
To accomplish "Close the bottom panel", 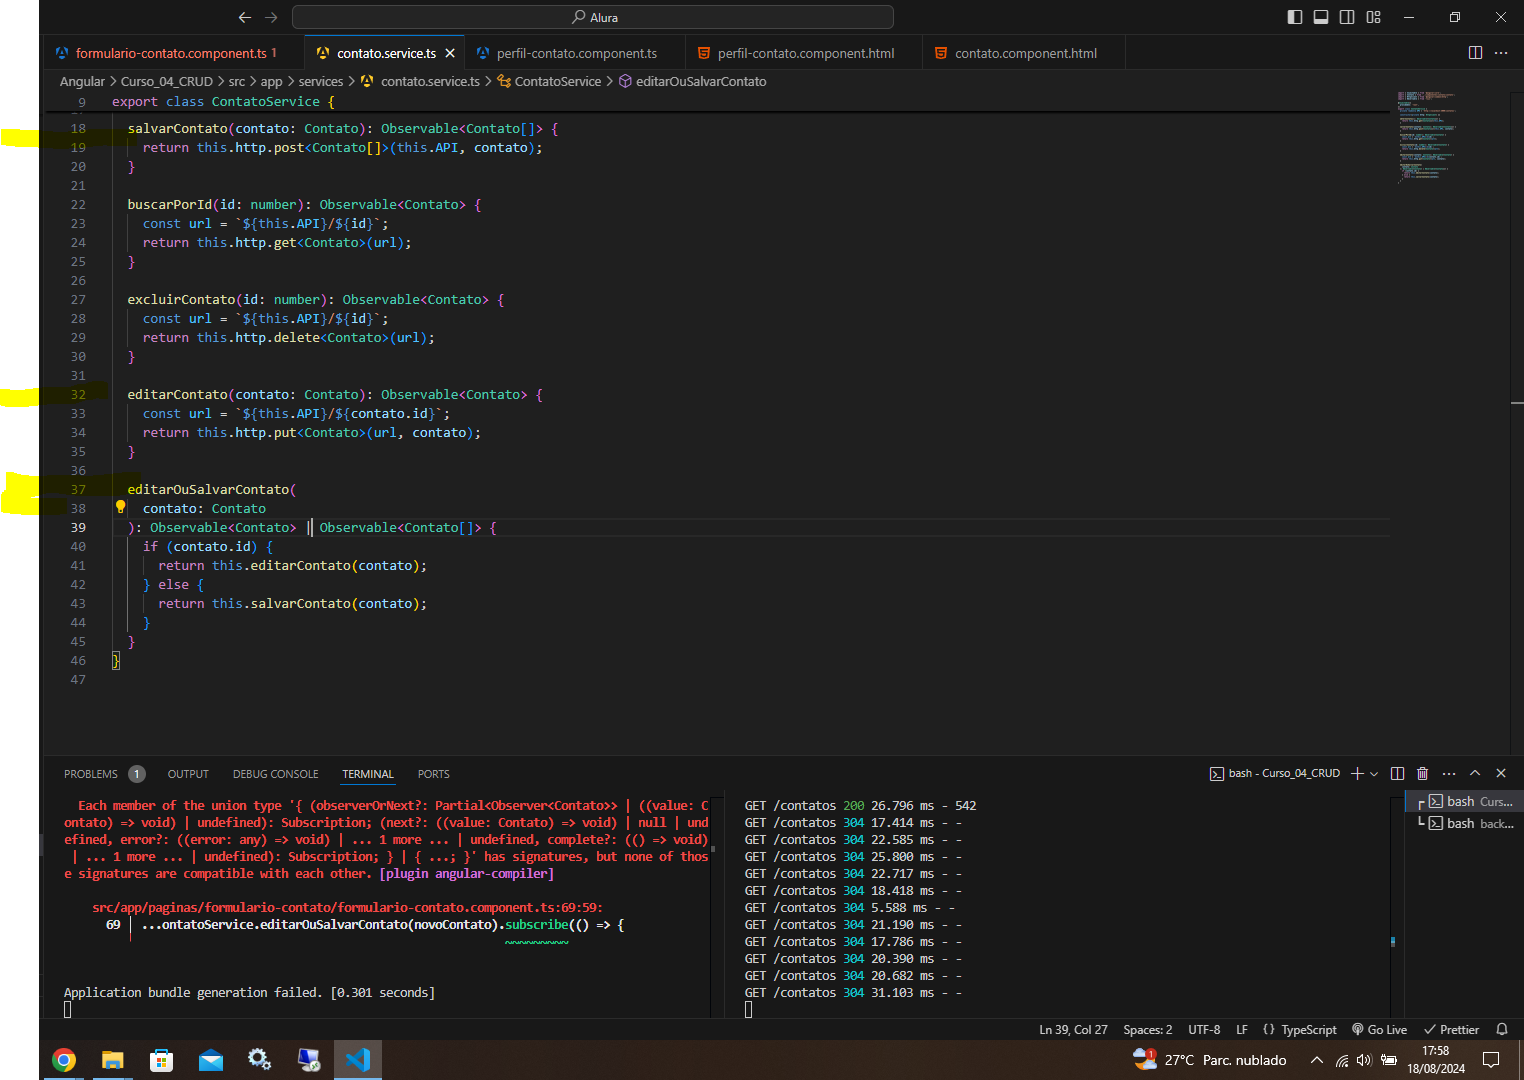I will coord(1501,773).
